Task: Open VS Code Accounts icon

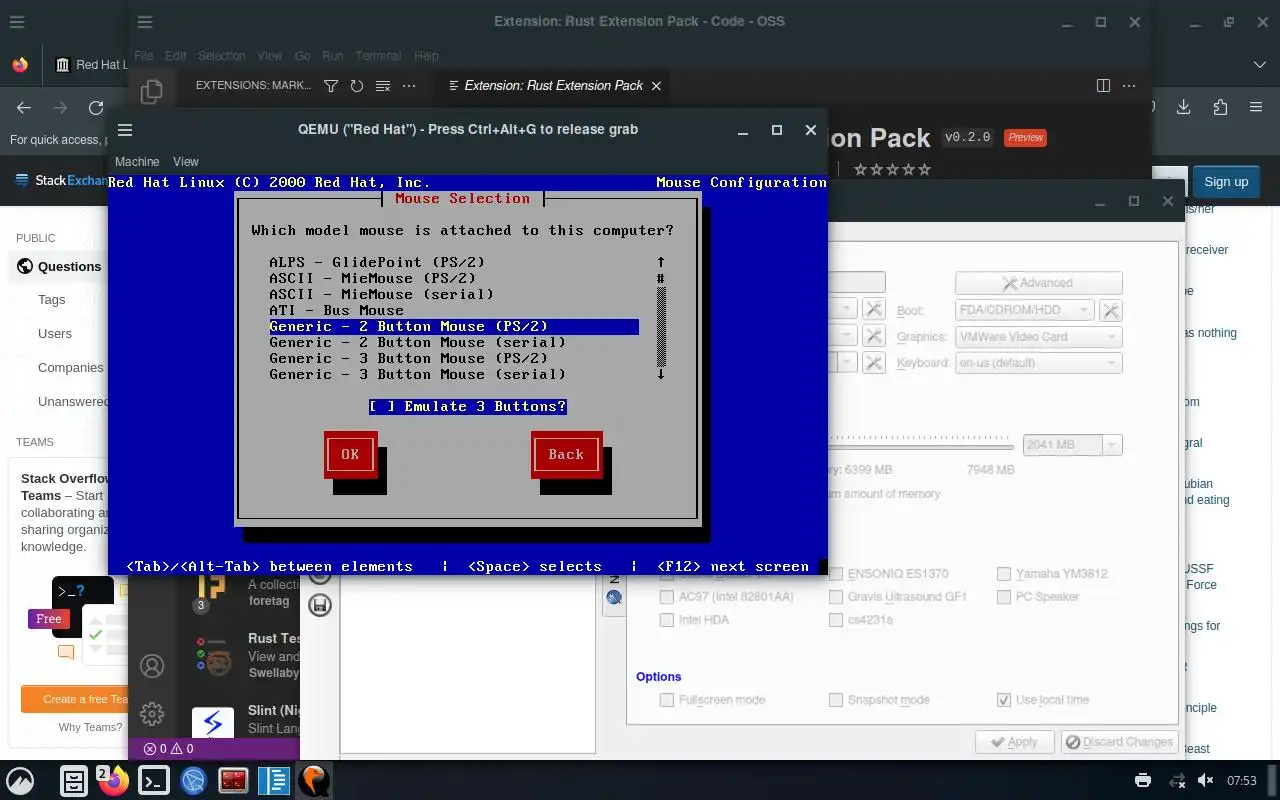Action: 152,666
